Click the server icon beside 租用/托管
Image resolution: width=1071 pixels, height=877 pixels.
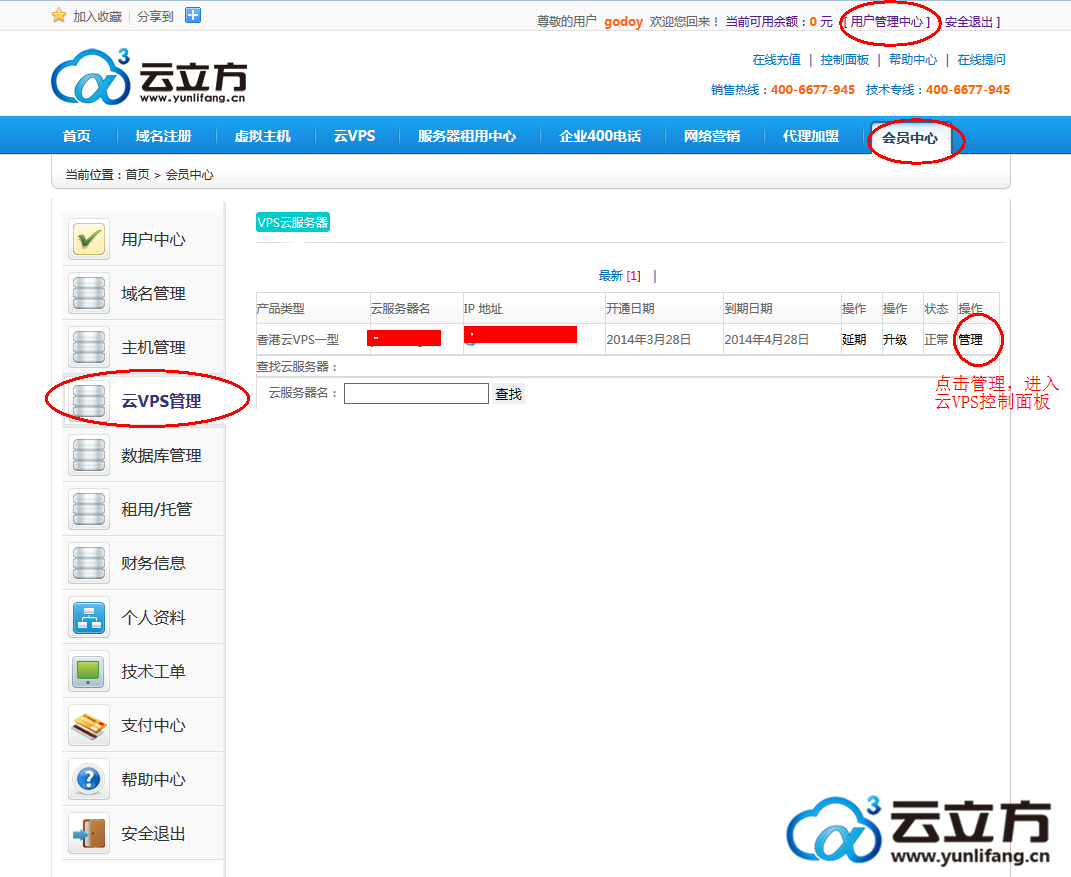coord(89,510)
